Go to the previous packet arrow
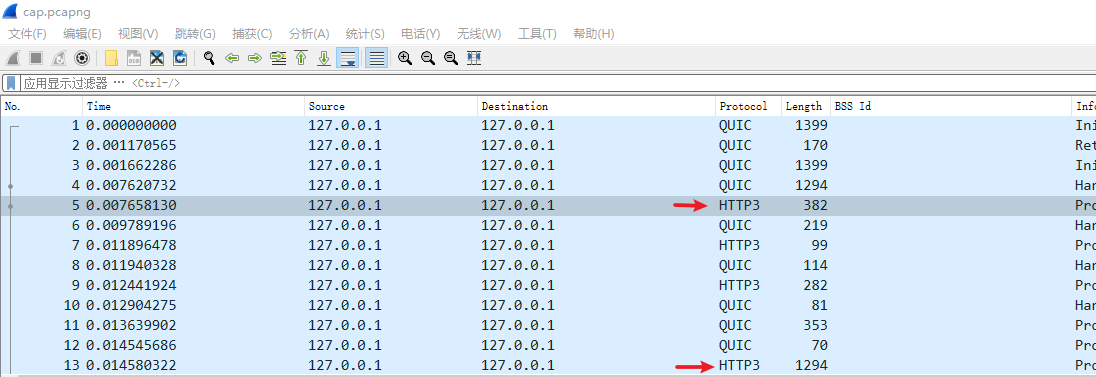 [x=232, y=58]
